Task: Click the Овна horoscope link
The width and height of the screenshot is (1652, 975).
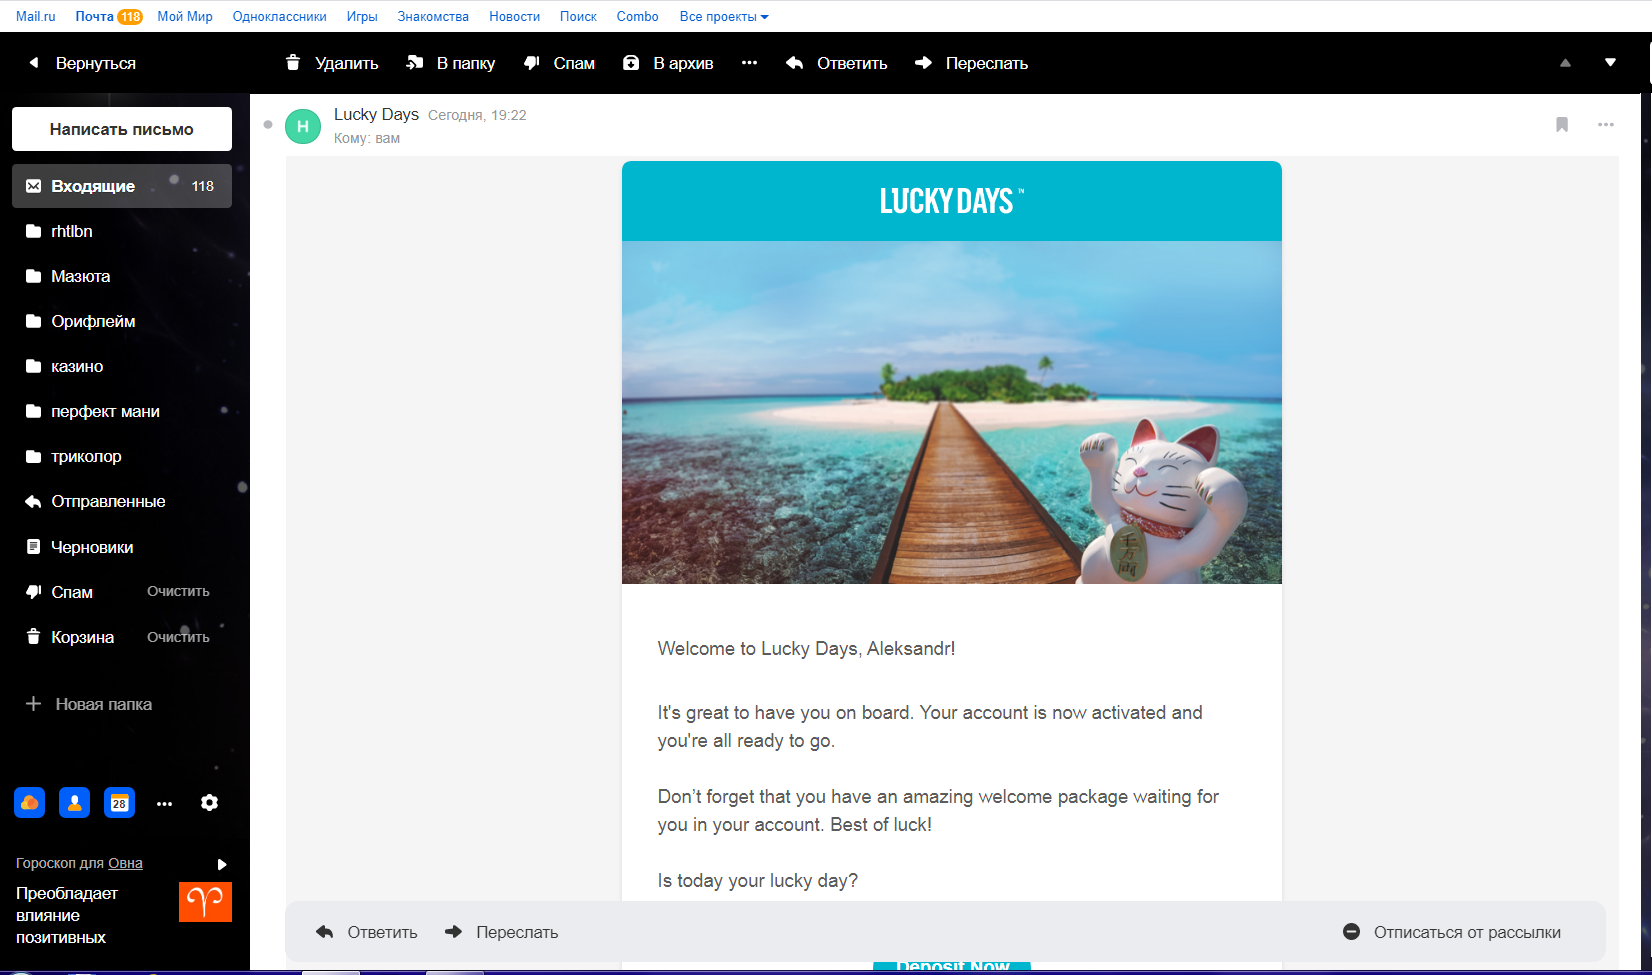Action: click(125, 863)
